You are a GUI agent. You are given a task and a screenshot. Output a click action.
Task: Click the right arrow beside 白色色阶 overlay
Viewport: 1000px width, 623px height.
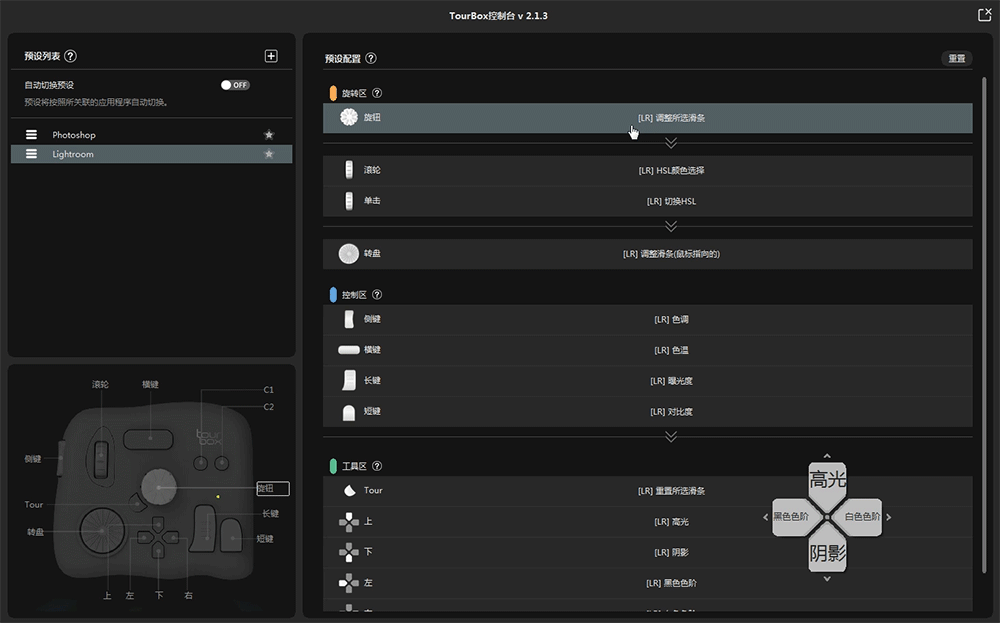pyautogui.click(x=888, y=517)
